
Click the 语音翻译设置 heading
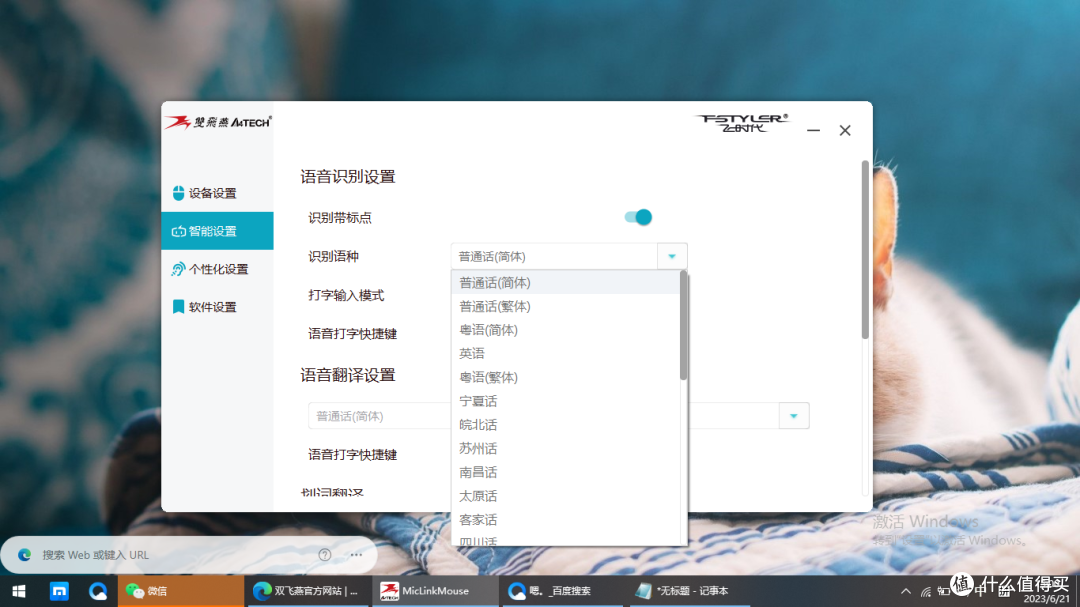(348, 375)
